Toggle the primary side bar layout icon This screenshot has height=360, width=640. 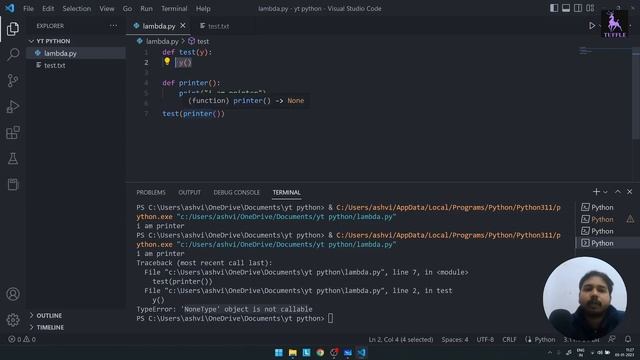pyautogui.click(x=554, y=8)
